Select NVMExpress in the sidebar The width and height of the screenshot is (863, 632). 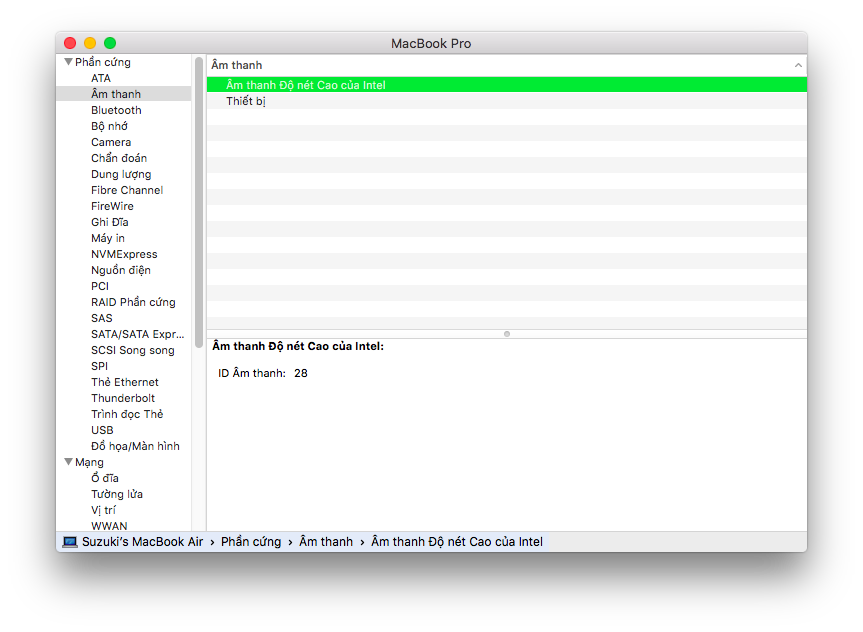click(124, 254)
